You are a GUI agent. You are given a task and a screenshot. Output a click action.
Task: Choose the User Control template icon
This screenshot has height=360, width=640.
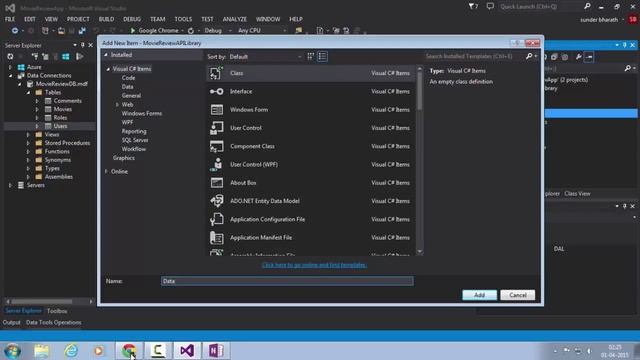coord(216,128)
